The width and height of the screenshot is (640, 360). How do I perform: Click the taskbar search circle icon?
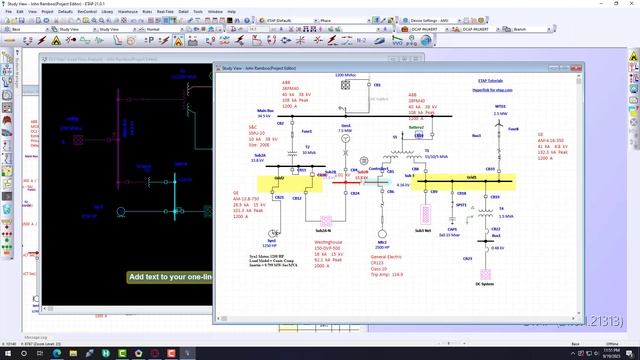[24, 353]
